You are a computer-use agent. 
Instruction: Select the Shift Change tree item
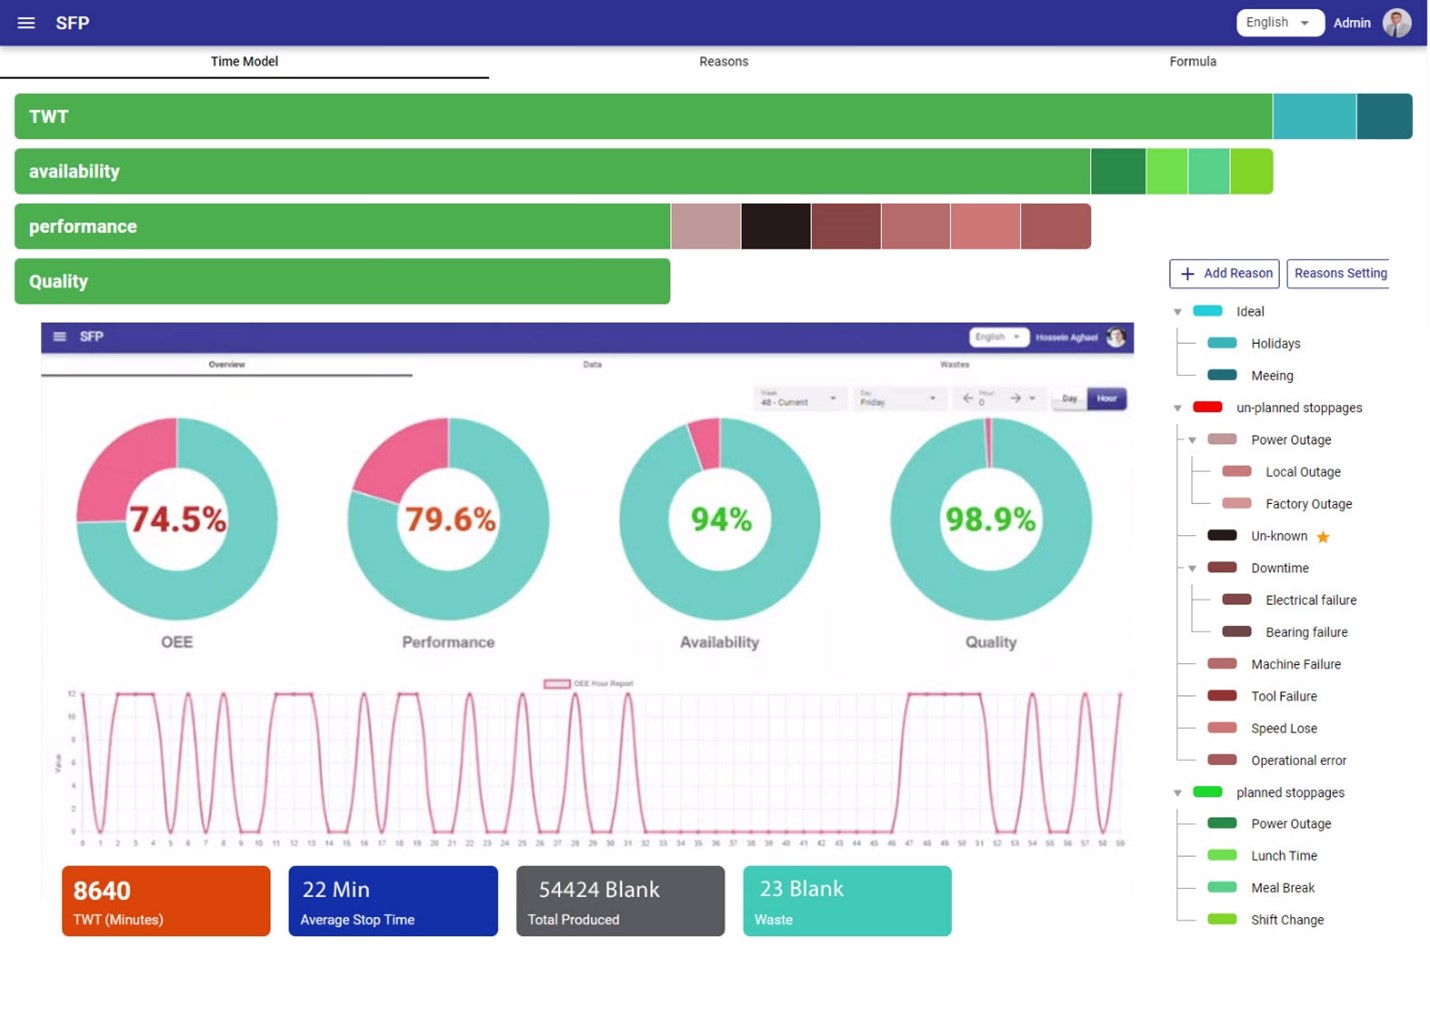(x=1287, y=920)
